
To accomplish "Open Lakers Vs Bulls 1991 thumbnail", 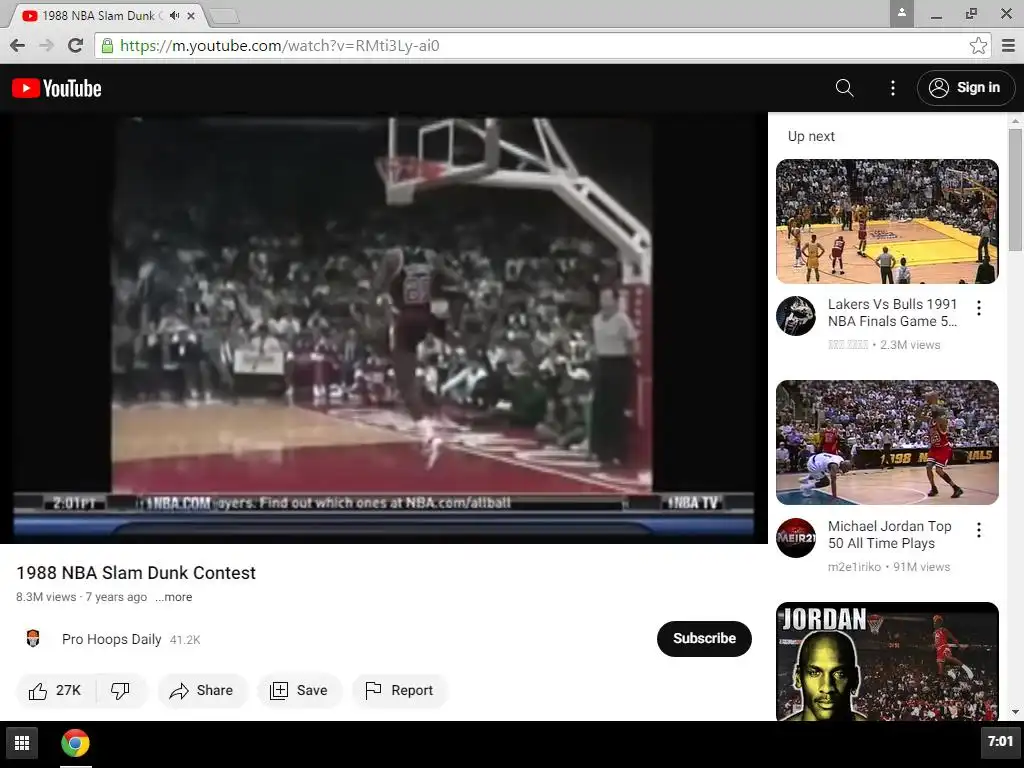I will (x=887, y=221).
